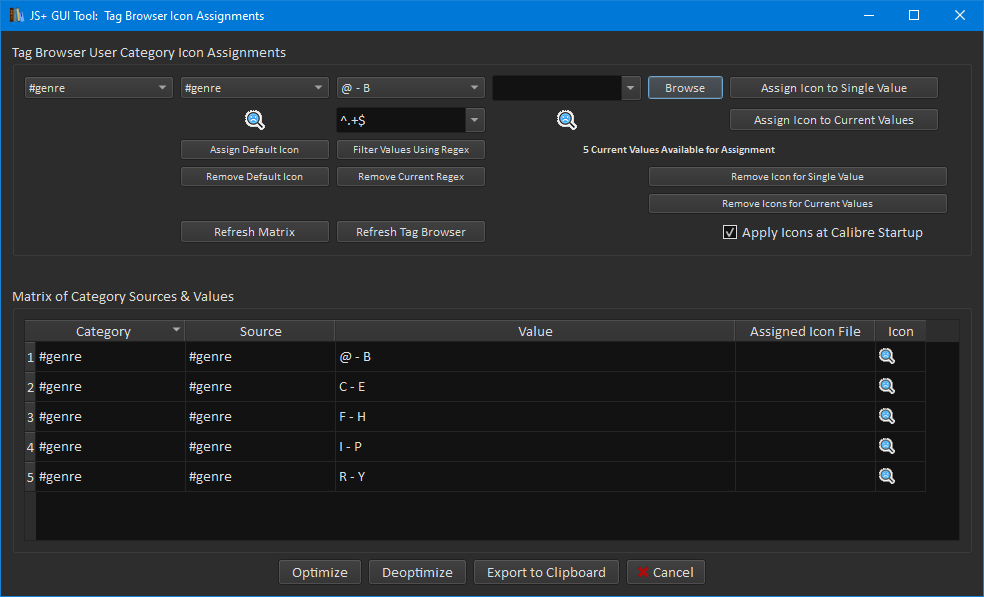Click the app icon in title bar
This screenshot has width=984, height=597.
point(16,15)
